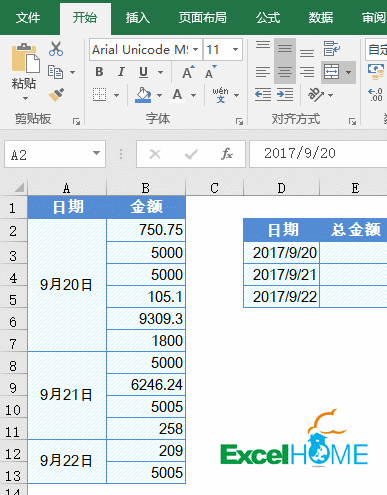This screenshot has height=495, width=387.
Task: Decrease font size with smaller A icon
Action: (211, 72)
